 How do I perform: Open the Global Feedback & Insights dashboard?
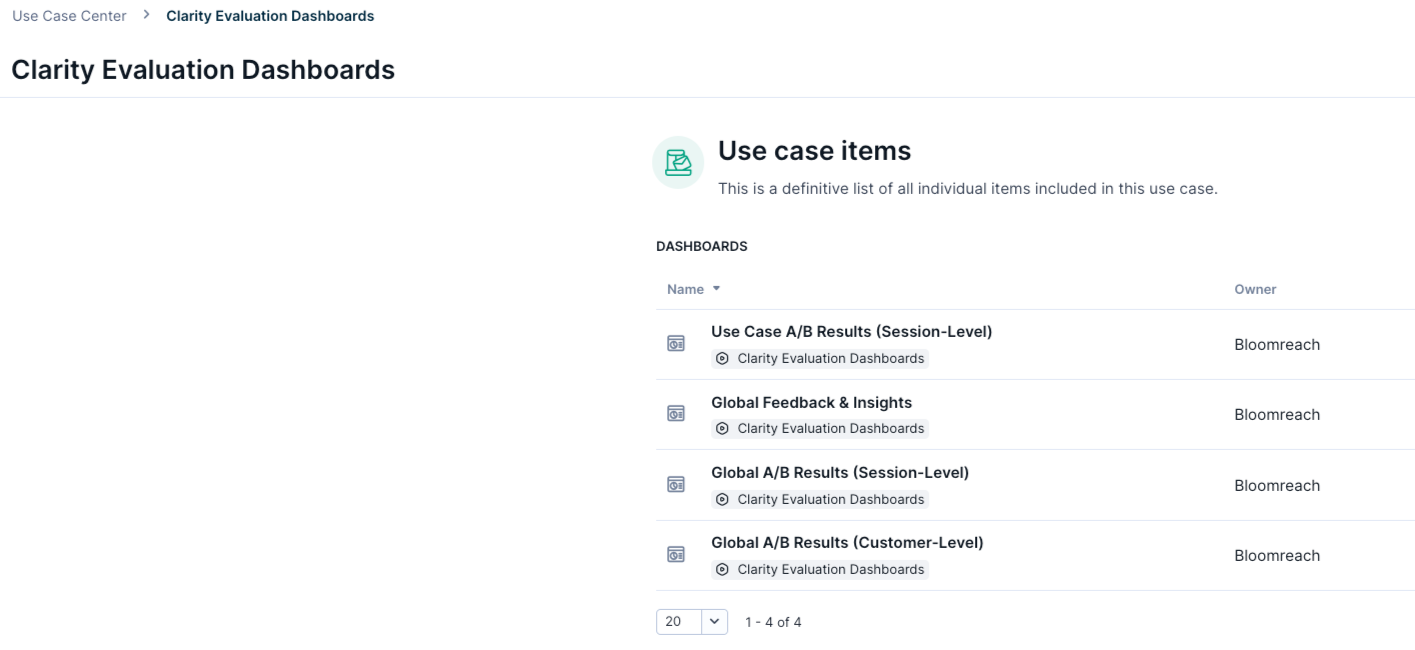click(813, 402)
